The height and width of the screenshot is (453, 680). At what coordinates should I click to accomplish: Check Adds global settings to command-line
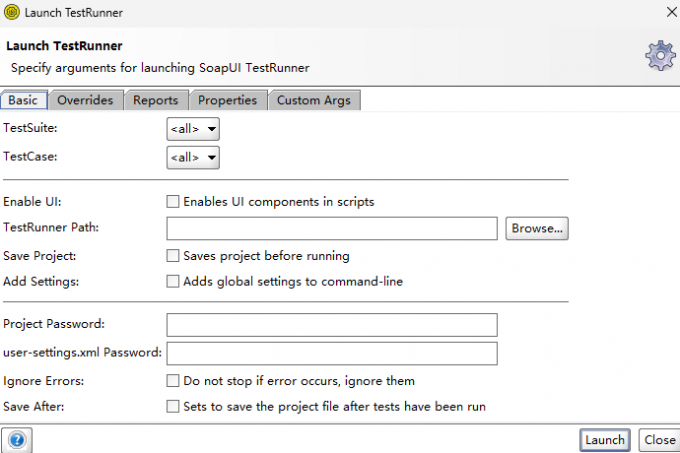coord(173,281)
